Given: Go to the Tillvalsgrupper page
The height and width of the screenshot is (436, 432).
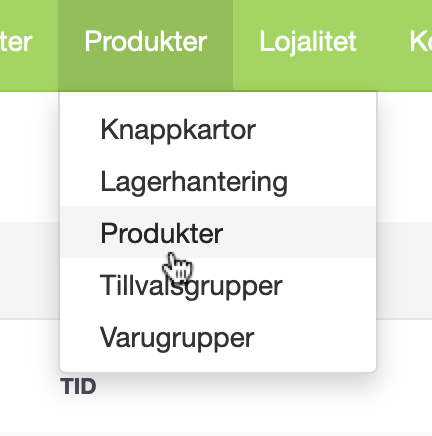Looking at the screenshot, I should [218, 284].
